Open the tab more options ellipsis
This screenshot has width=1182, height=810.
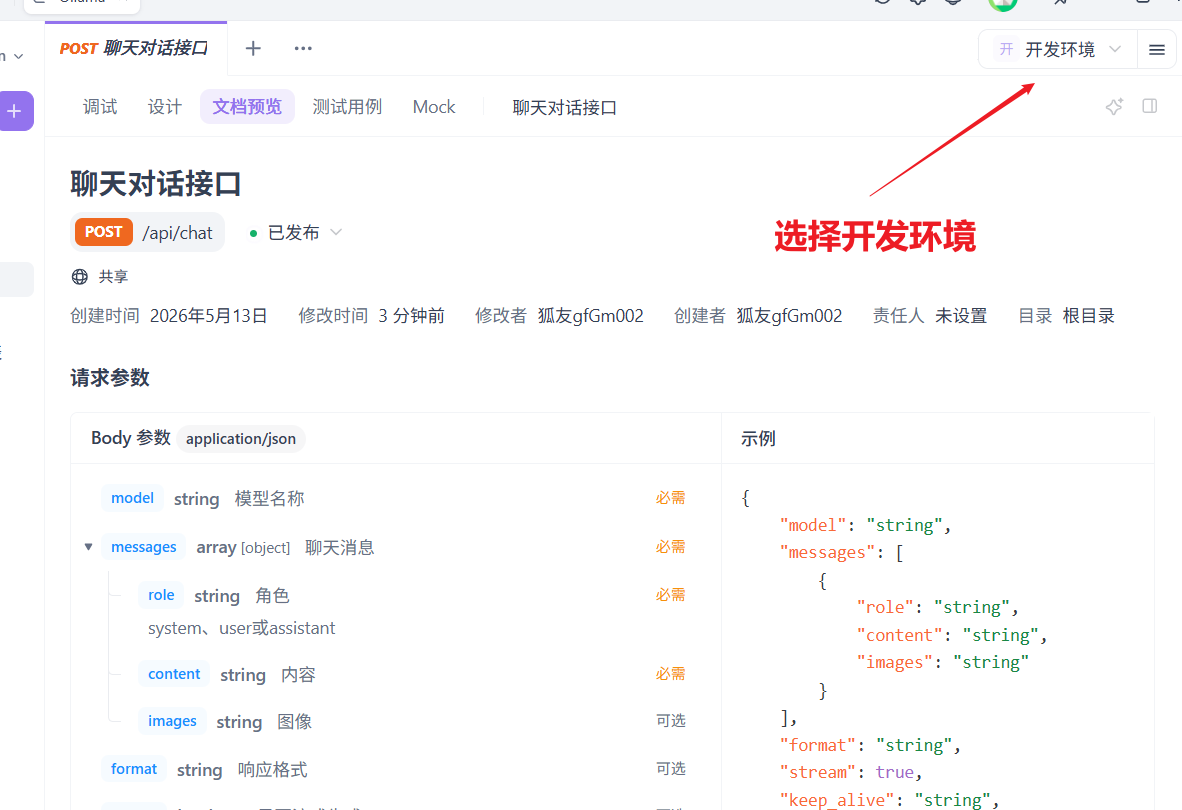point(303,48)
